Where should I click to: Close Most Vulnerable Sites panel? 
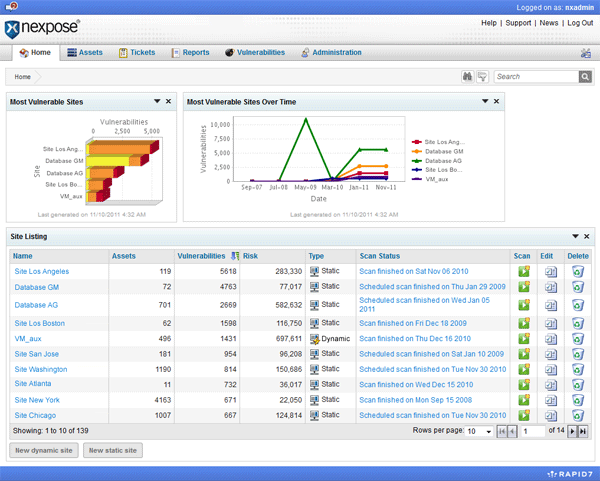[168, 101]
